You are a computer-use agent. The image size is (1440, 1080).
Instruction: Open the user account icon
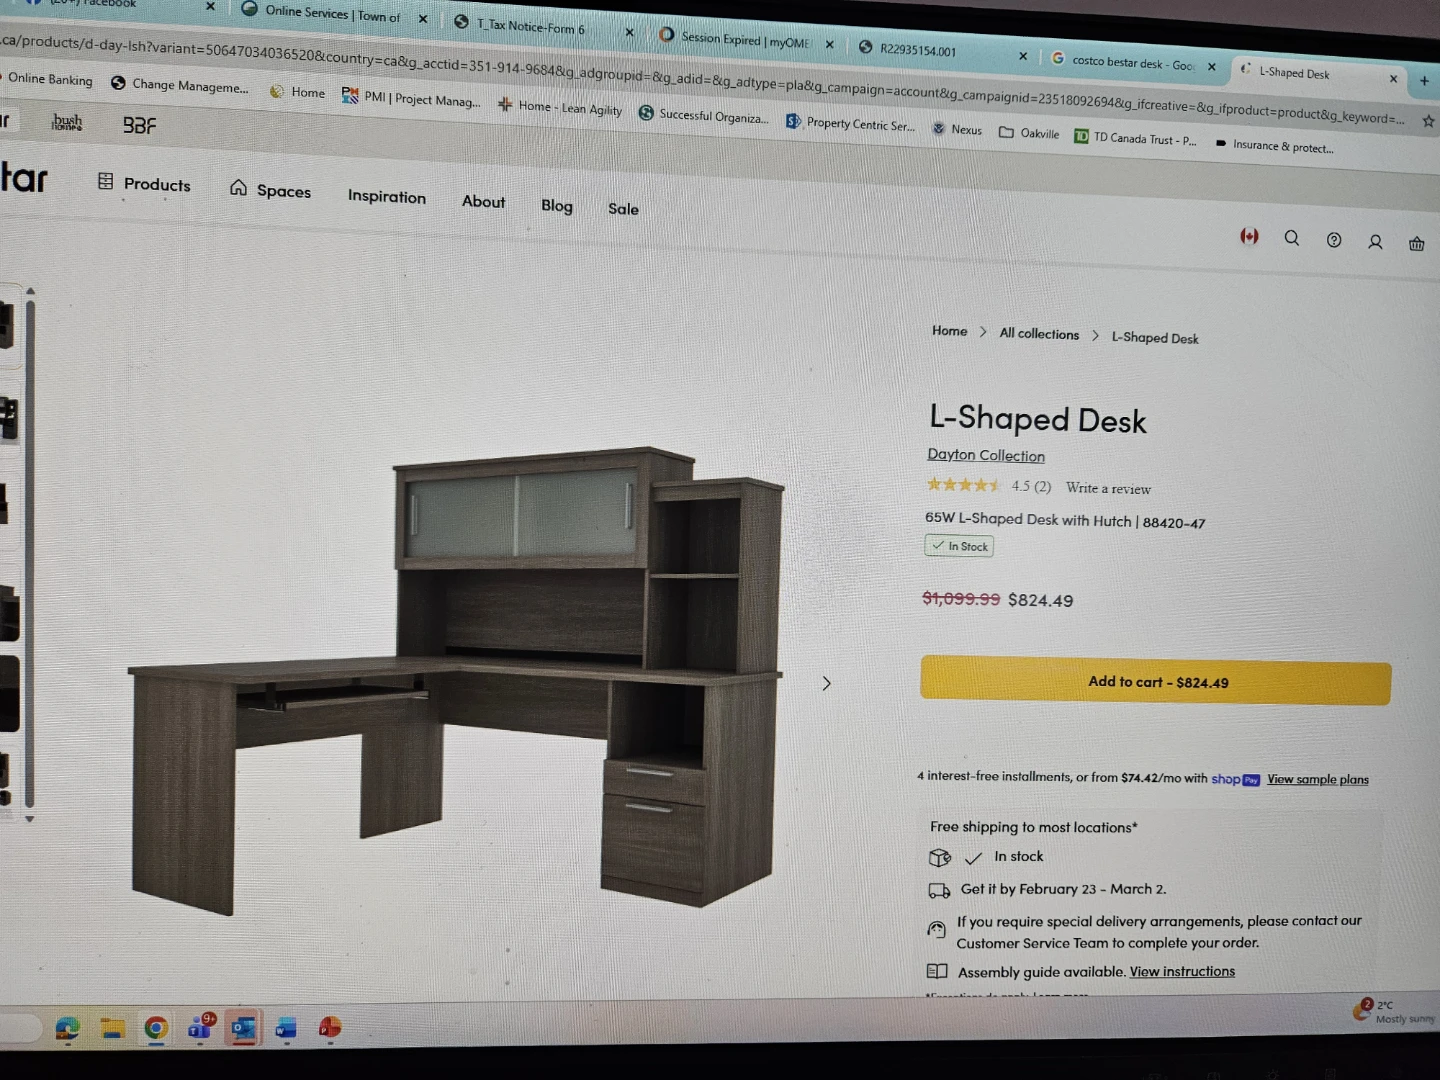[1375, 242]
